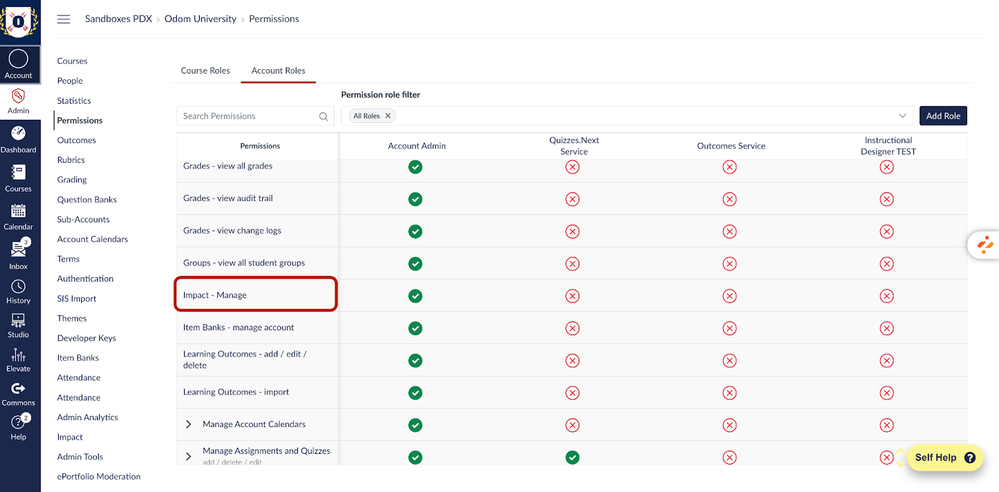Open the Dashboard icon in global navigation

click(x=18, y=134)
